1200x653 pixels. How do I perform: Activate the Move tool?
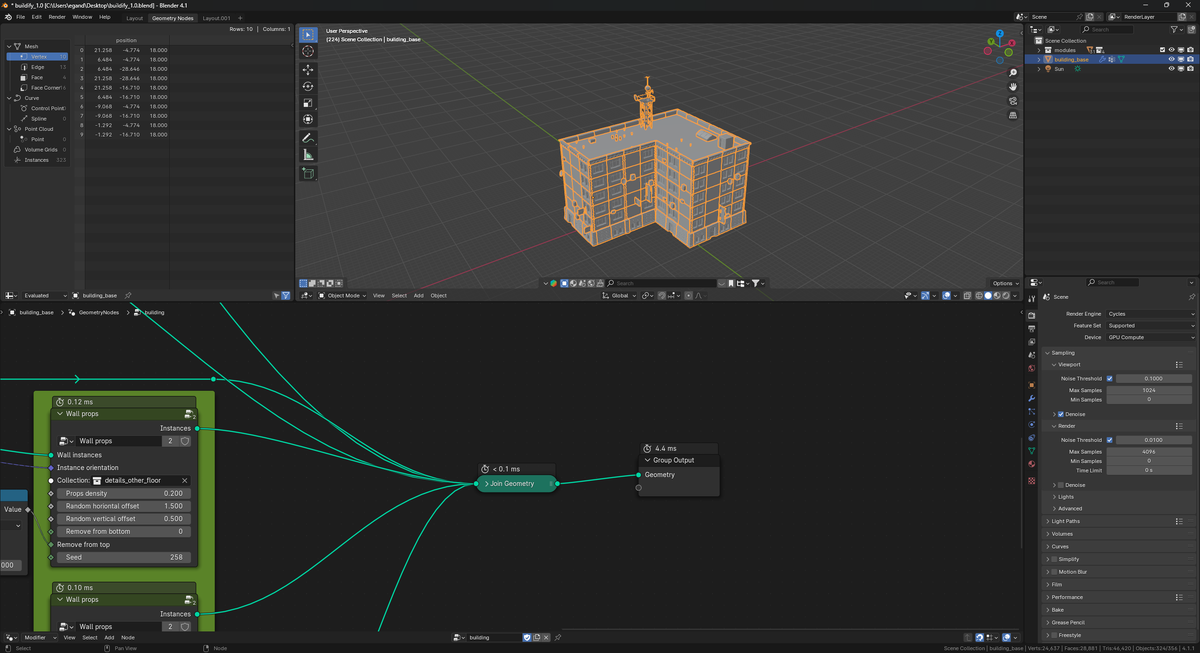pyautogui.click(x=308, y=70)
